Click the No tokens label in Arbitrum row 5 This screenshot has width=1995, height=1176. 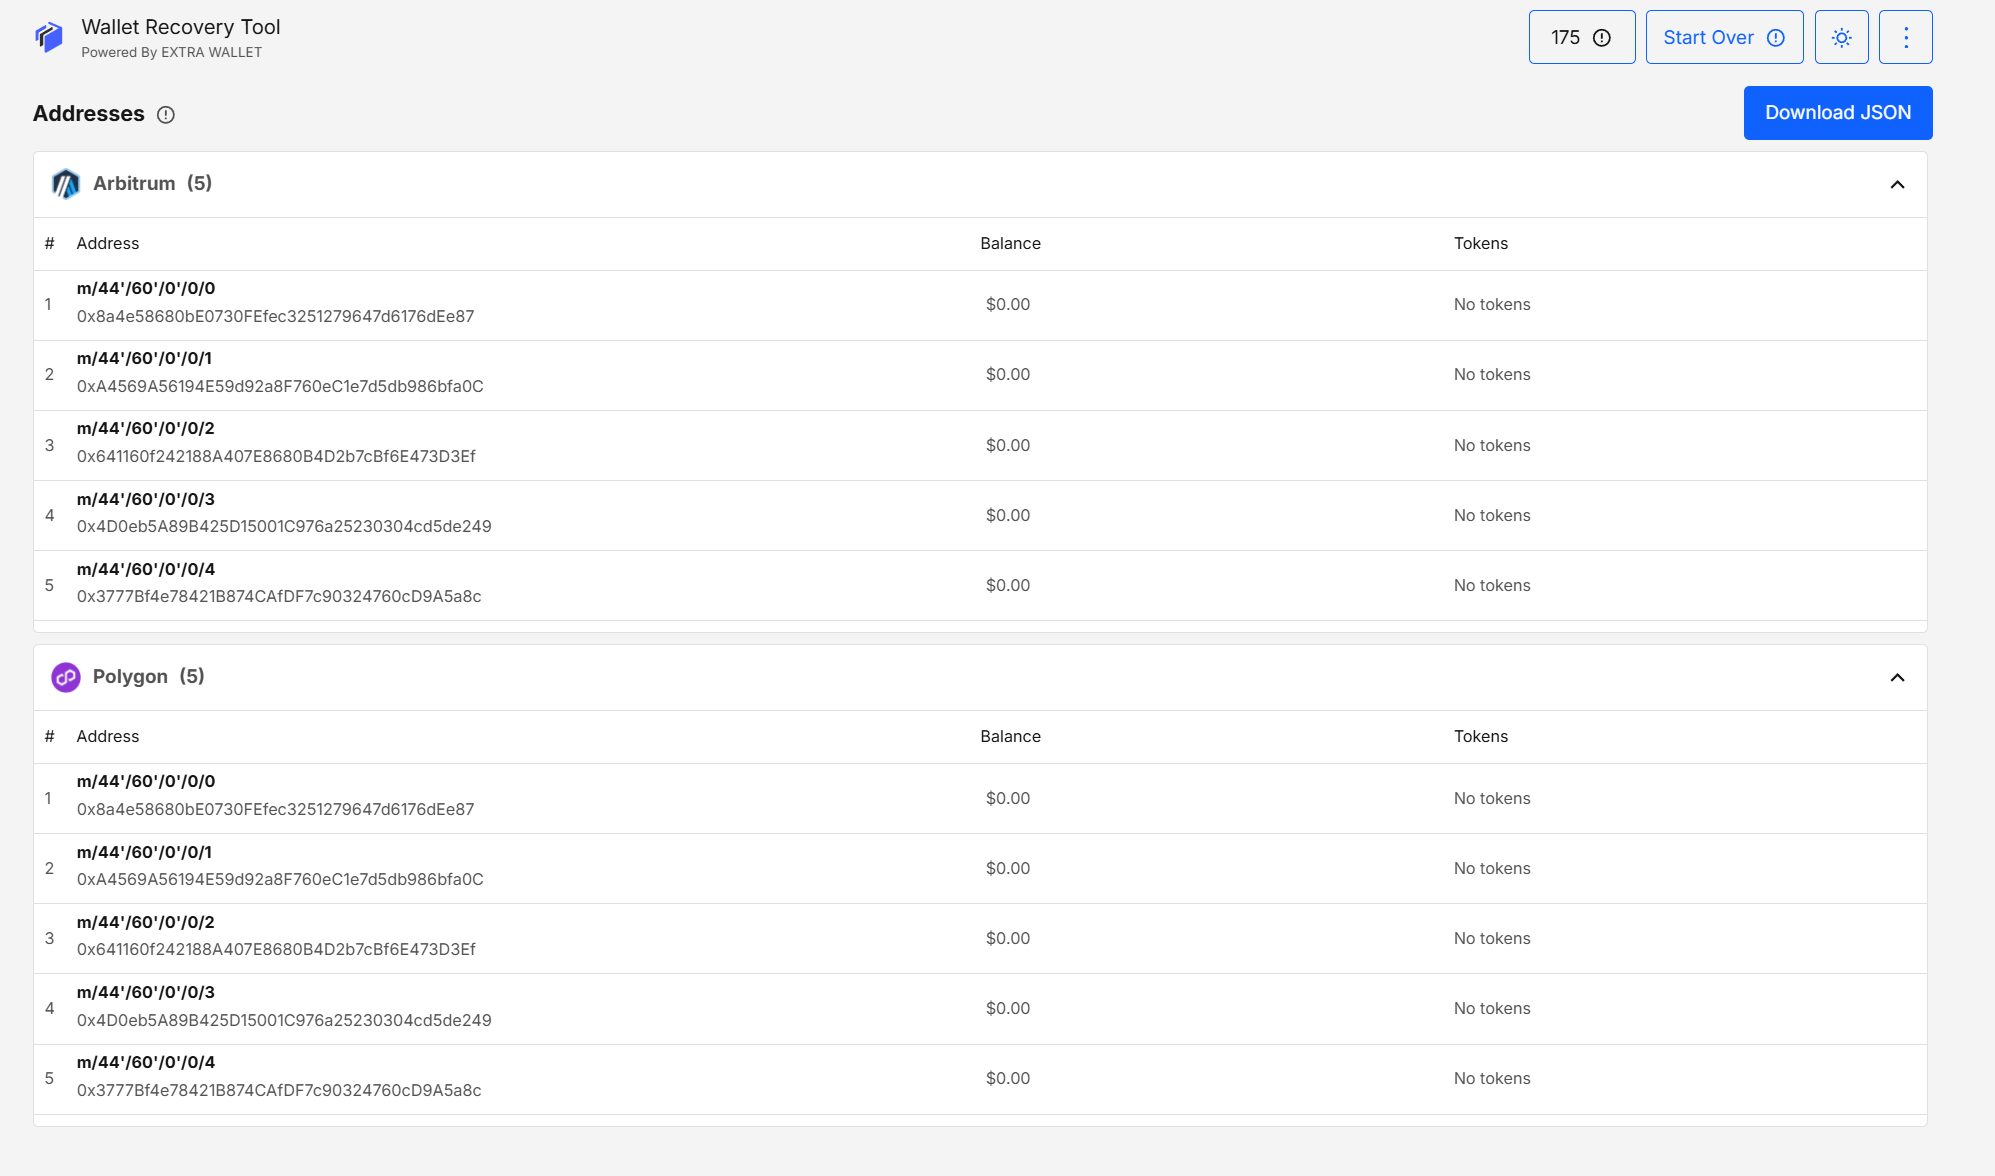tap(1492, 585)
